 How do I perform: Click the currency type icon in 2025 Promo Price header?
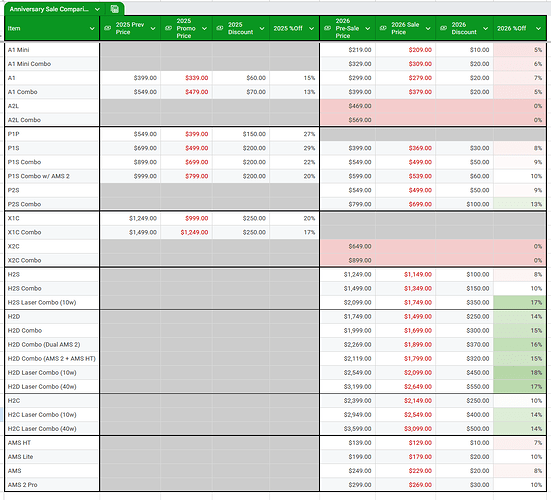coord(169,28)
